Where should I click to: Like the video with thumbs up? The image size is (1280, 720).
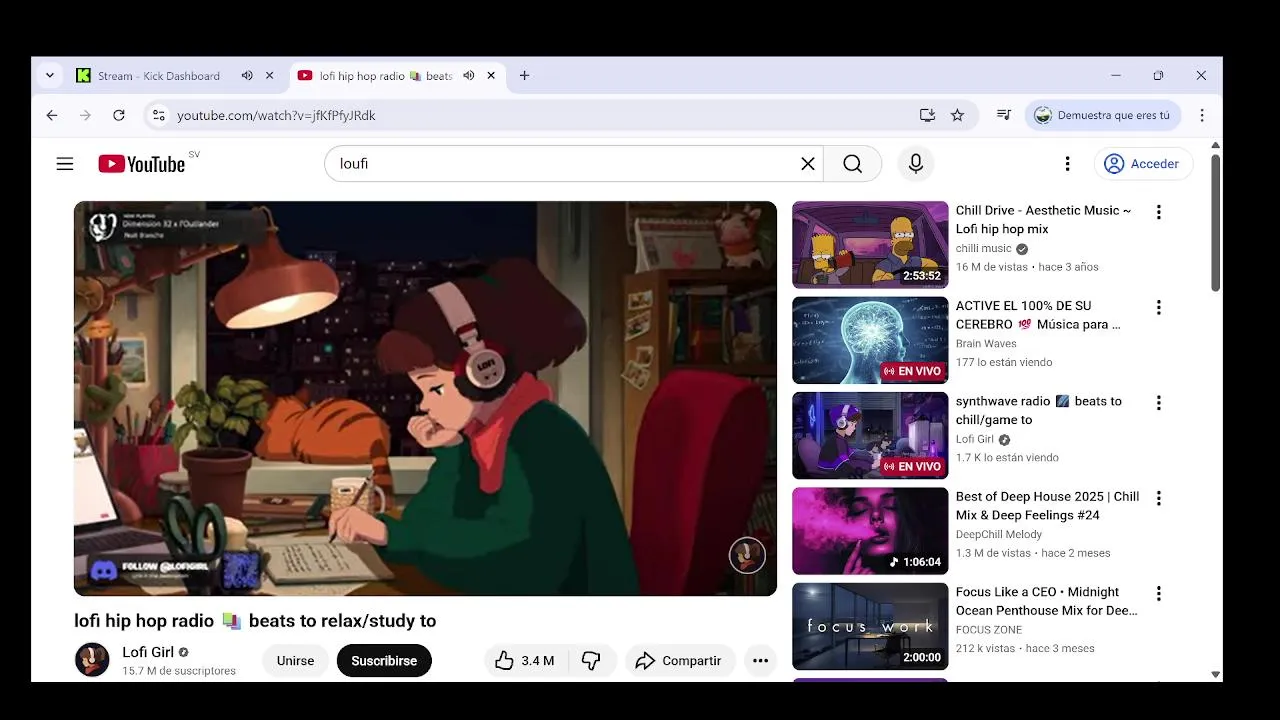[525, 661]
